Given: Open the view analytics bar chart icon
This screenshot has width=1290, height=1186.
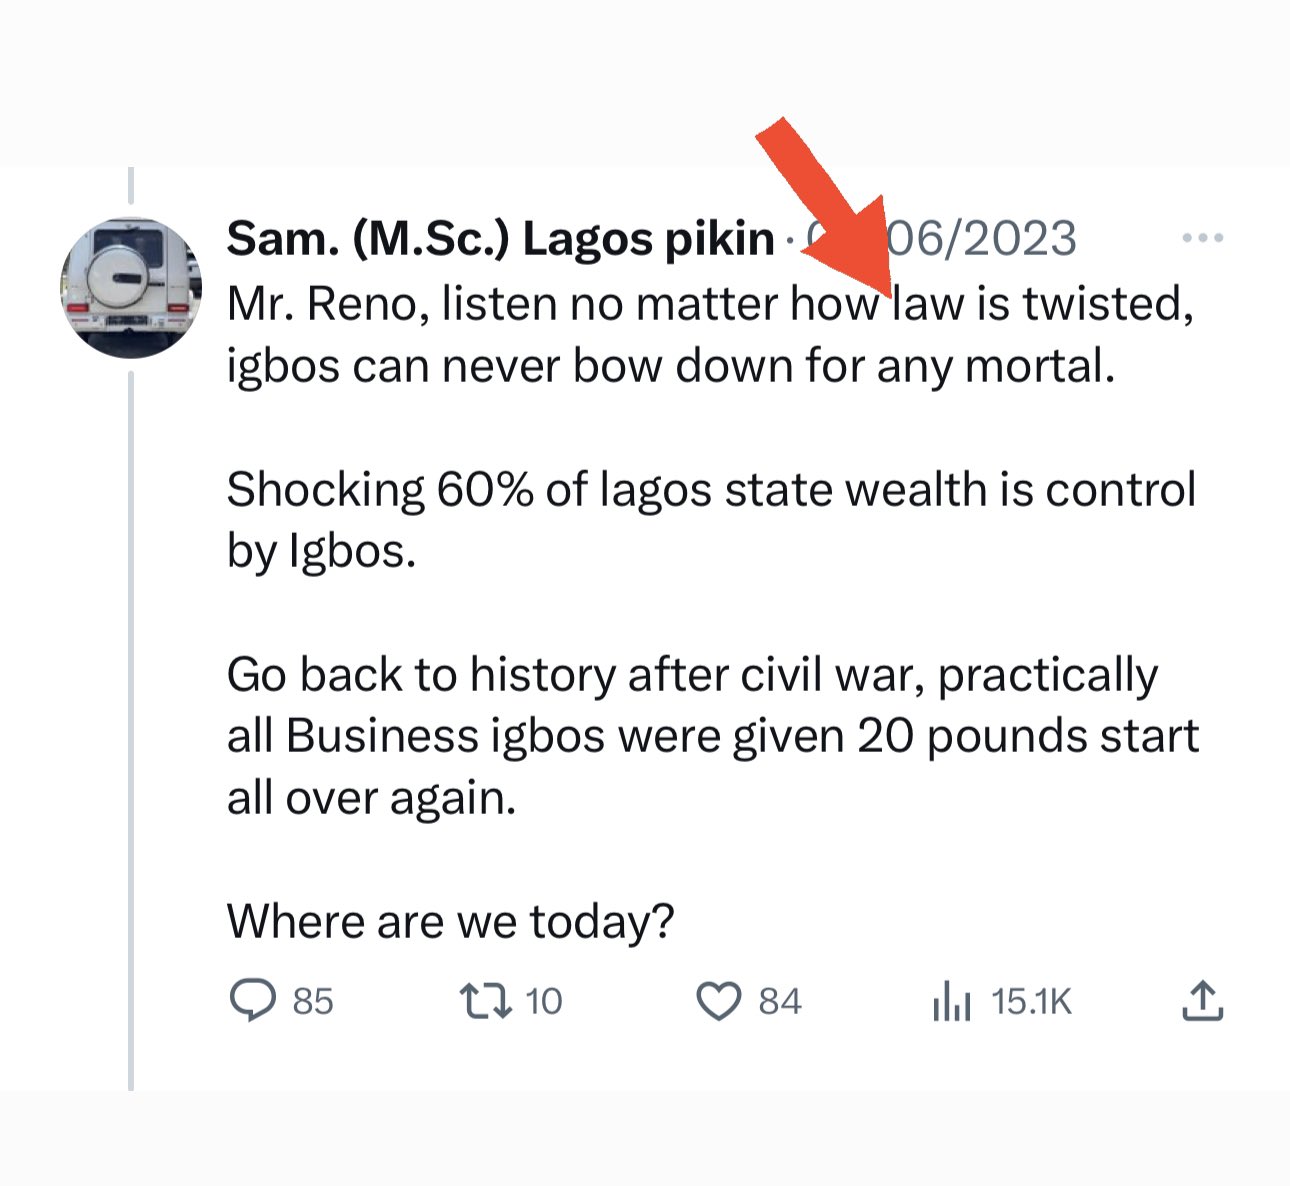Looking at the screenshot, I should pyautogui.click(x=951, y=1001).
